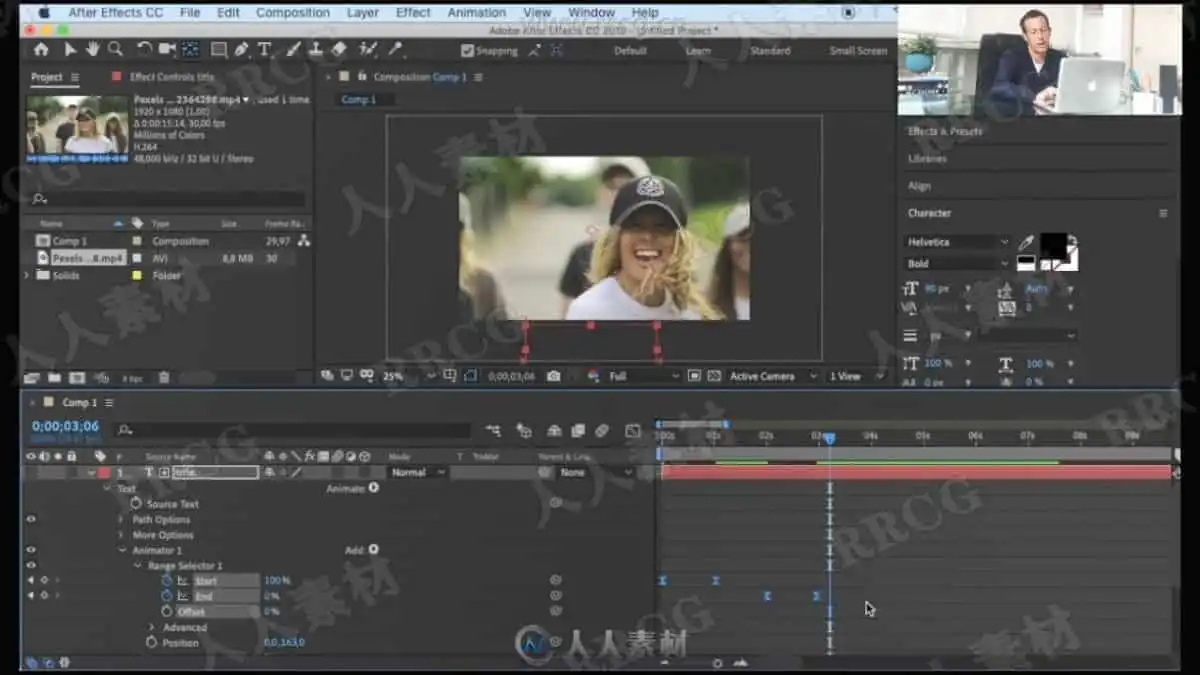The width and height of the screenshot is (1200, 675).
Task: Select the Unified Camera tool
Action: point(166,49)
